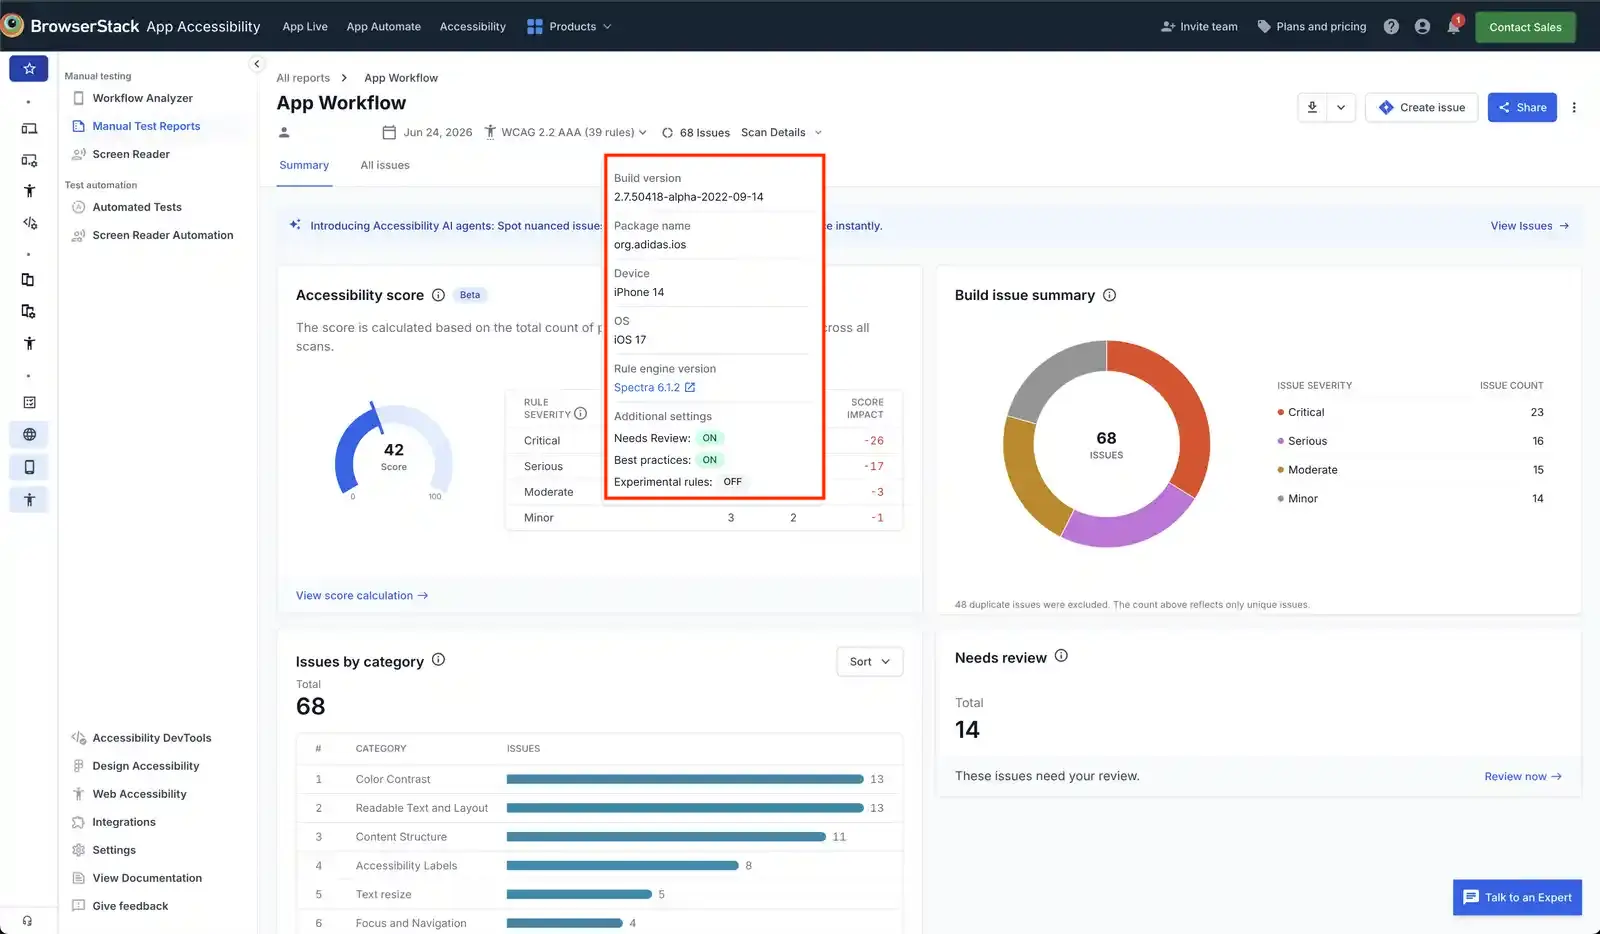Viewport: 1600px width, 934px height.
Task: Follow the View score calculation link
Action: (x=362, y=595)
